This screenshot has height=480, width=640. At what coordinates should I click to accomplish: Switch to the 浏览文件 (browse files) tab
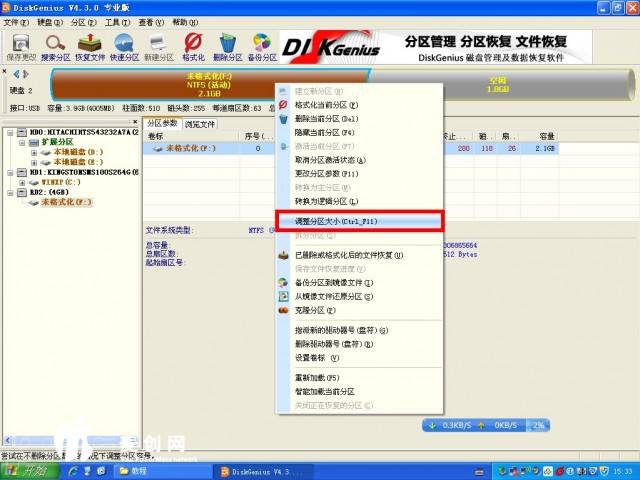coord(199,124)
